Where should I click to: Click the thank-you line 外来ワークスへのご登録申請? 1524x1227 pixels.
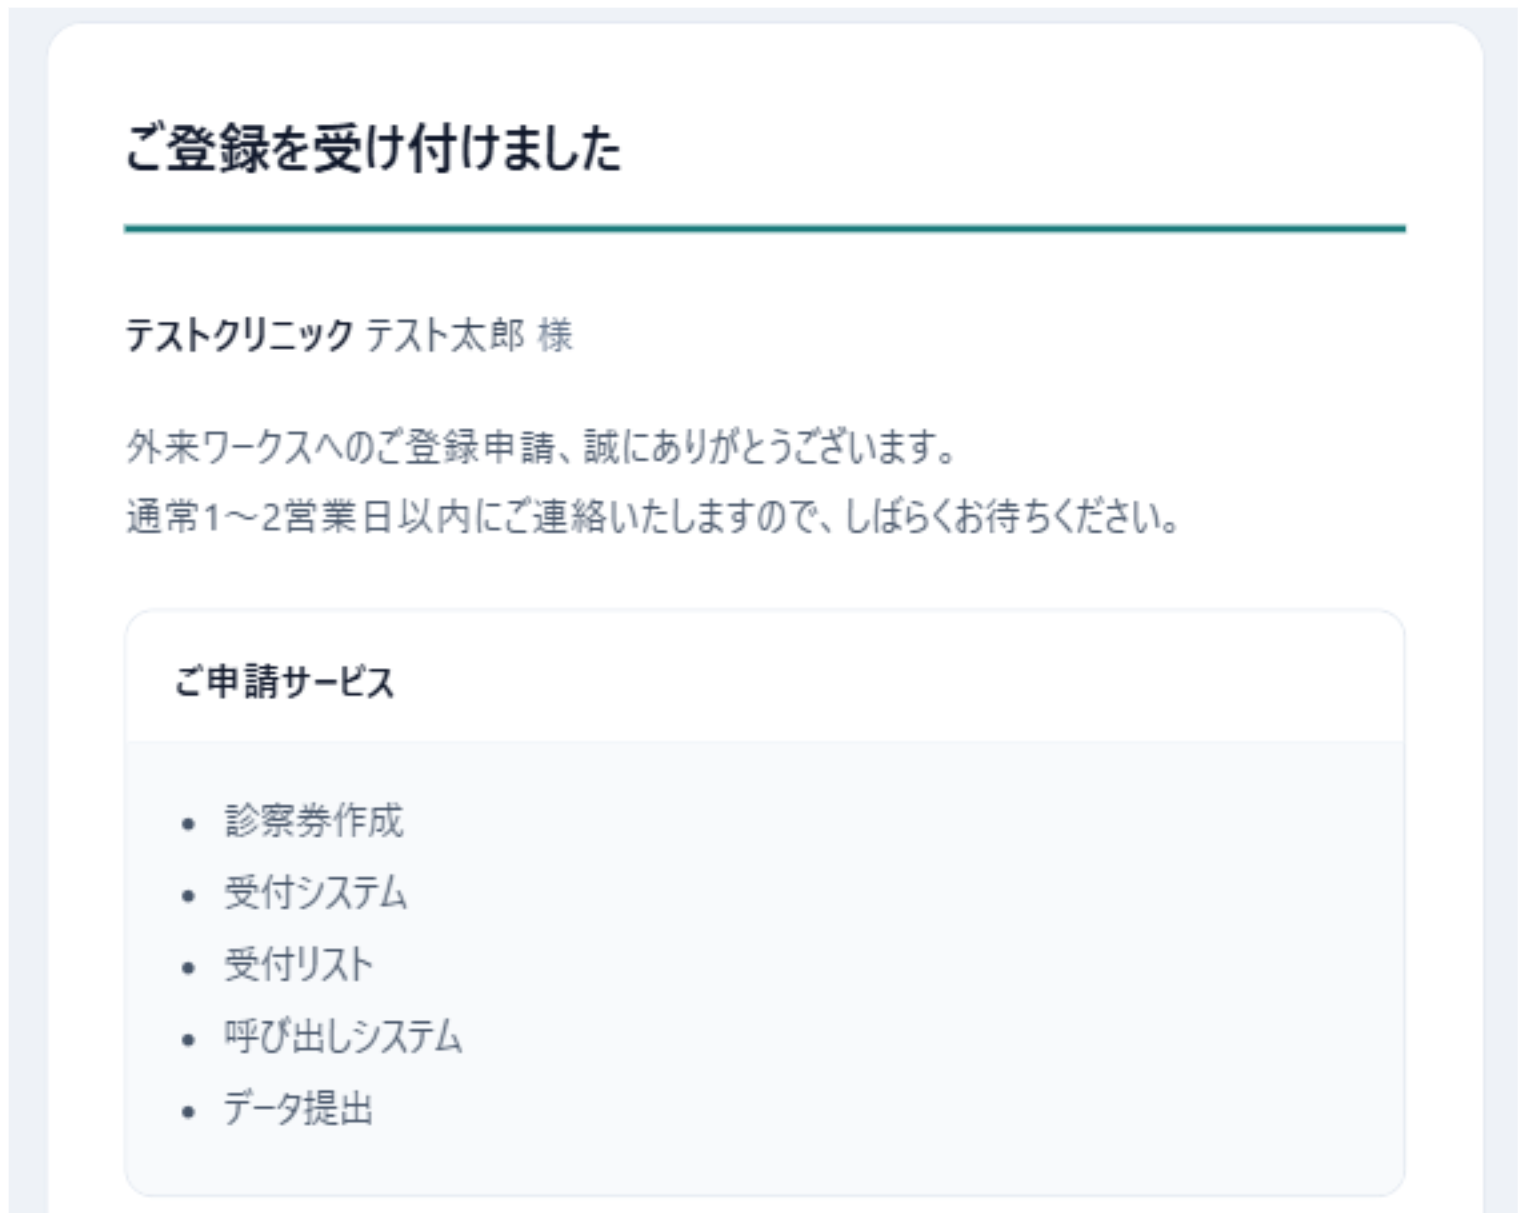pyautogui.click(x=540, y=447)
